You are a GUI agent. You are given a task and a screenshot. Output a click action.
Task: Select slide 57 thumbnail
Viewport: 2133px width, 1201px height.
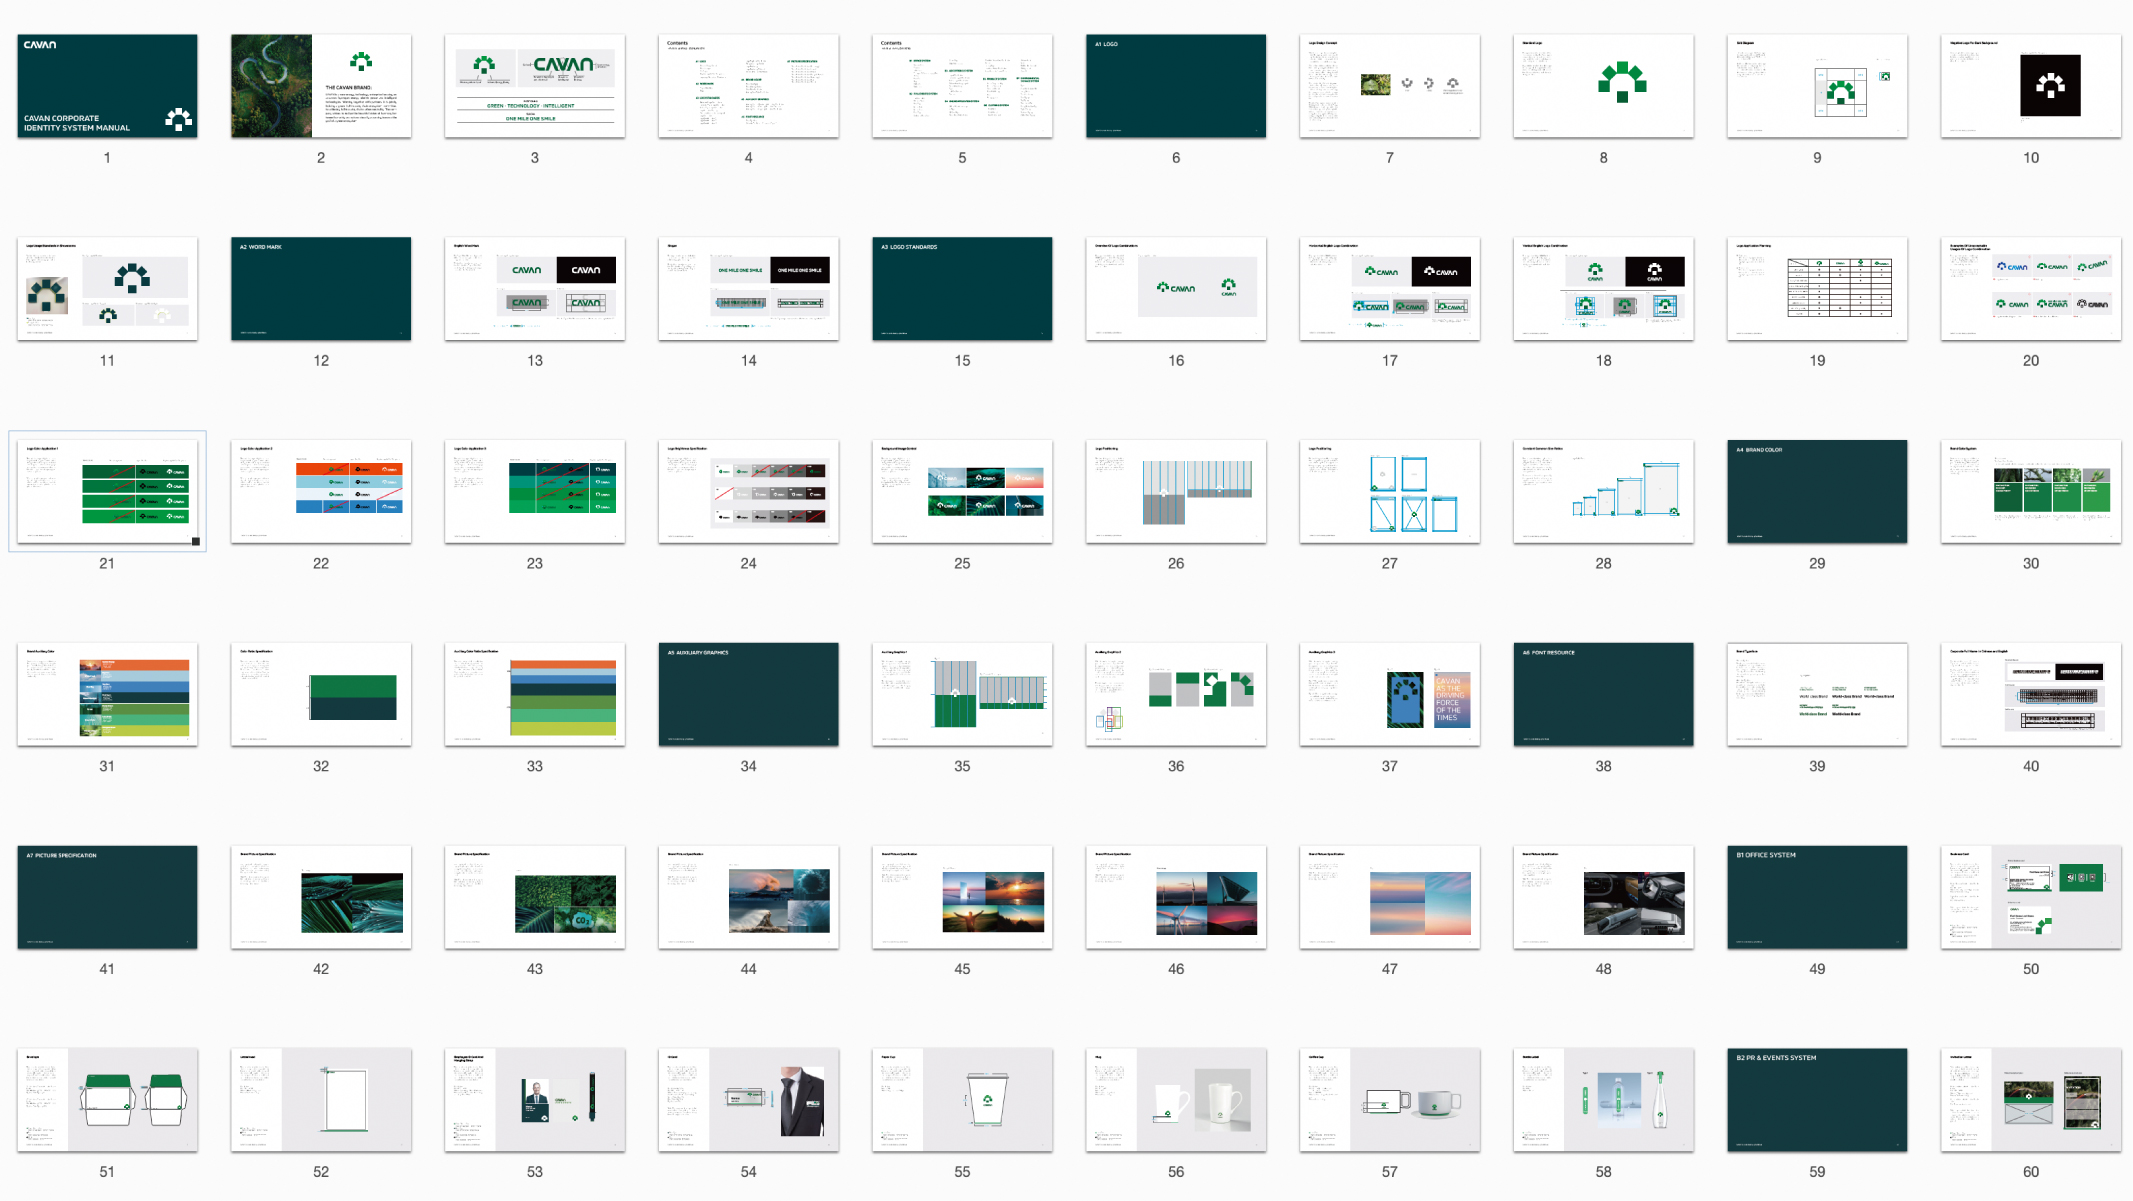1390,1101
